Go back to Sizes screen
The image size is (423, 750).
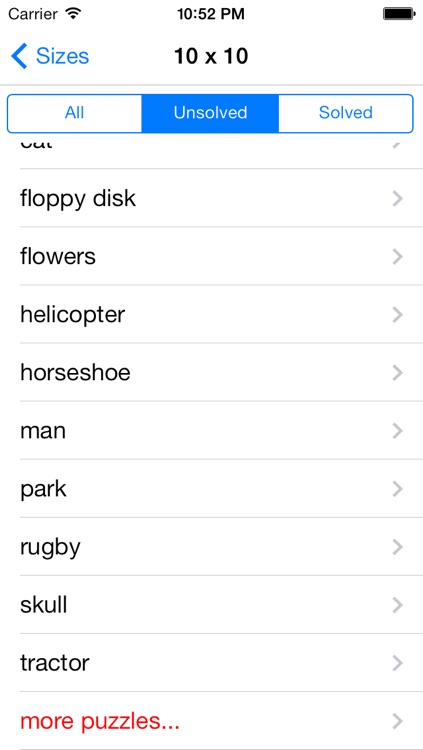click(50, 56)
